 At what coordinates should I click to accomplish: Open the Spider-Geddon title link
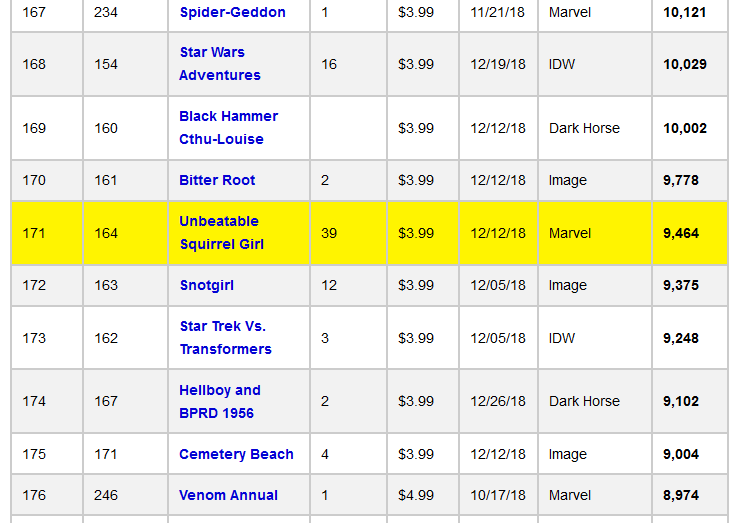pos(232,12)
